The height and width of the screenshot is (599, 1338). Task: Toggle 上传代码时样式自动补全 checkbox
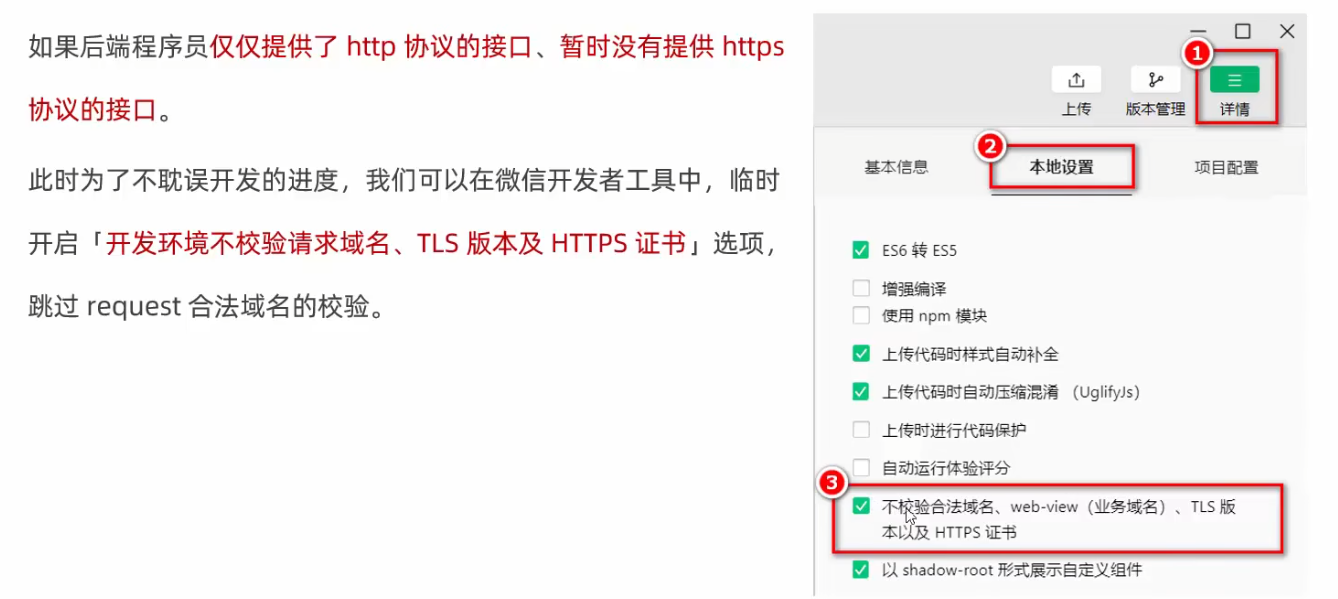pyautogui.click(x=861, y=353)
